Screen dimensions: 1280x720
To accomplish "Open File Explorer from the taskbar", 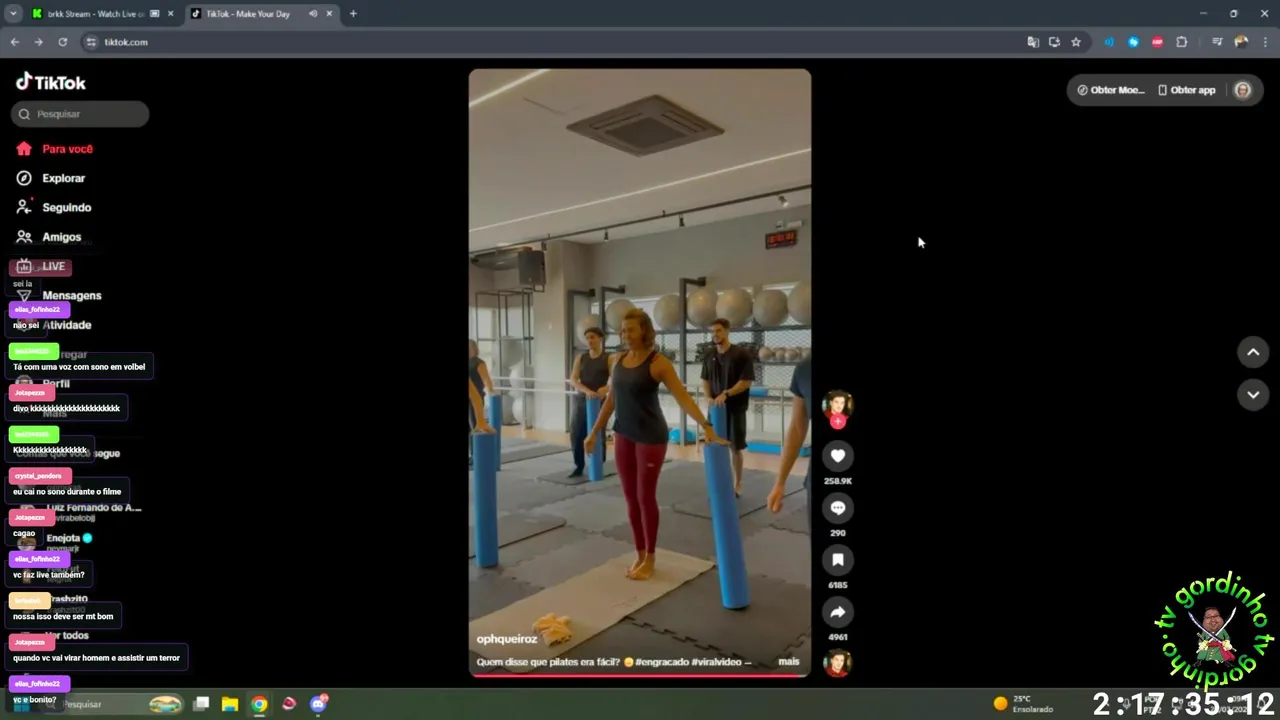I will [x=230, y=704].
